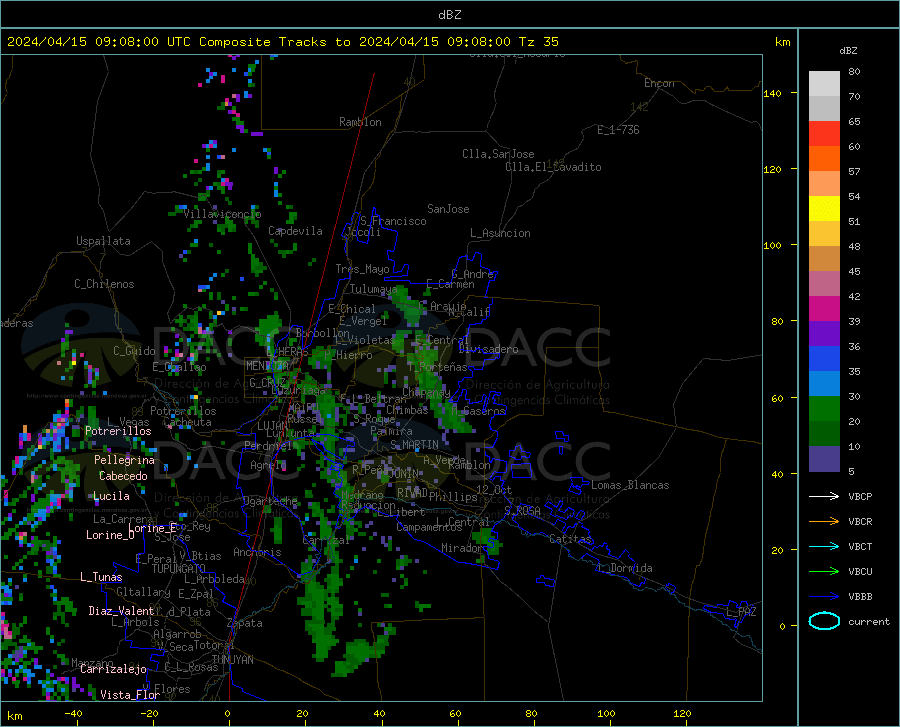Click the Carrizal label
This screenshot has height=727, width=900.
point(325,541)
